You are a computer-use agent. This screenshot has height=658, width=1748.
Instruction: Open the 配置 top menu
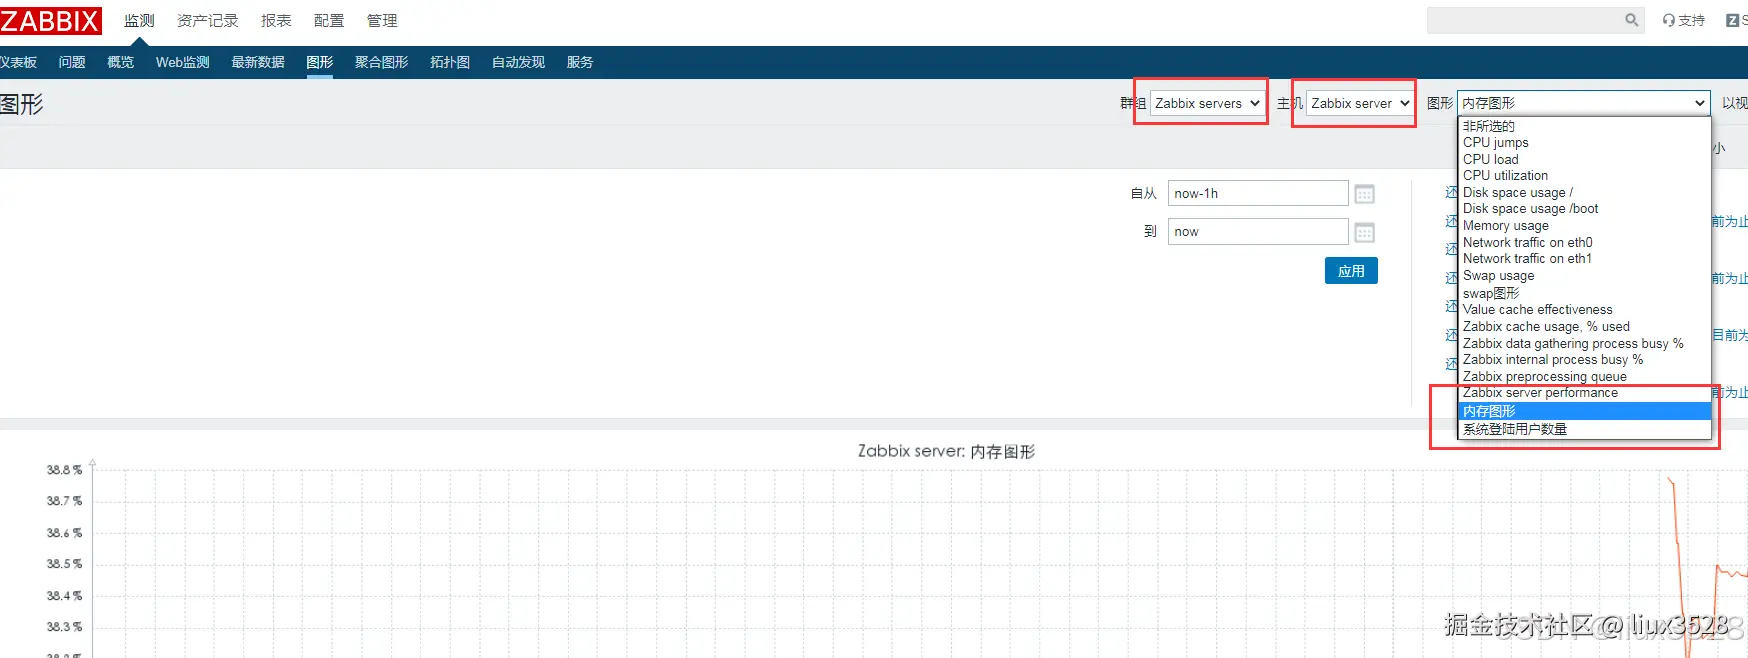click(329, 21)
